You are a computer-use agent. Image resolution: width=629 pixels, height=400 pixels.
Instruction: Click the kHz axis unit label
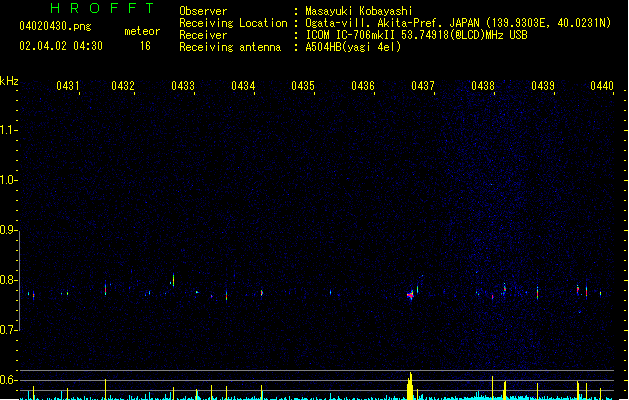tap(9, 81)
